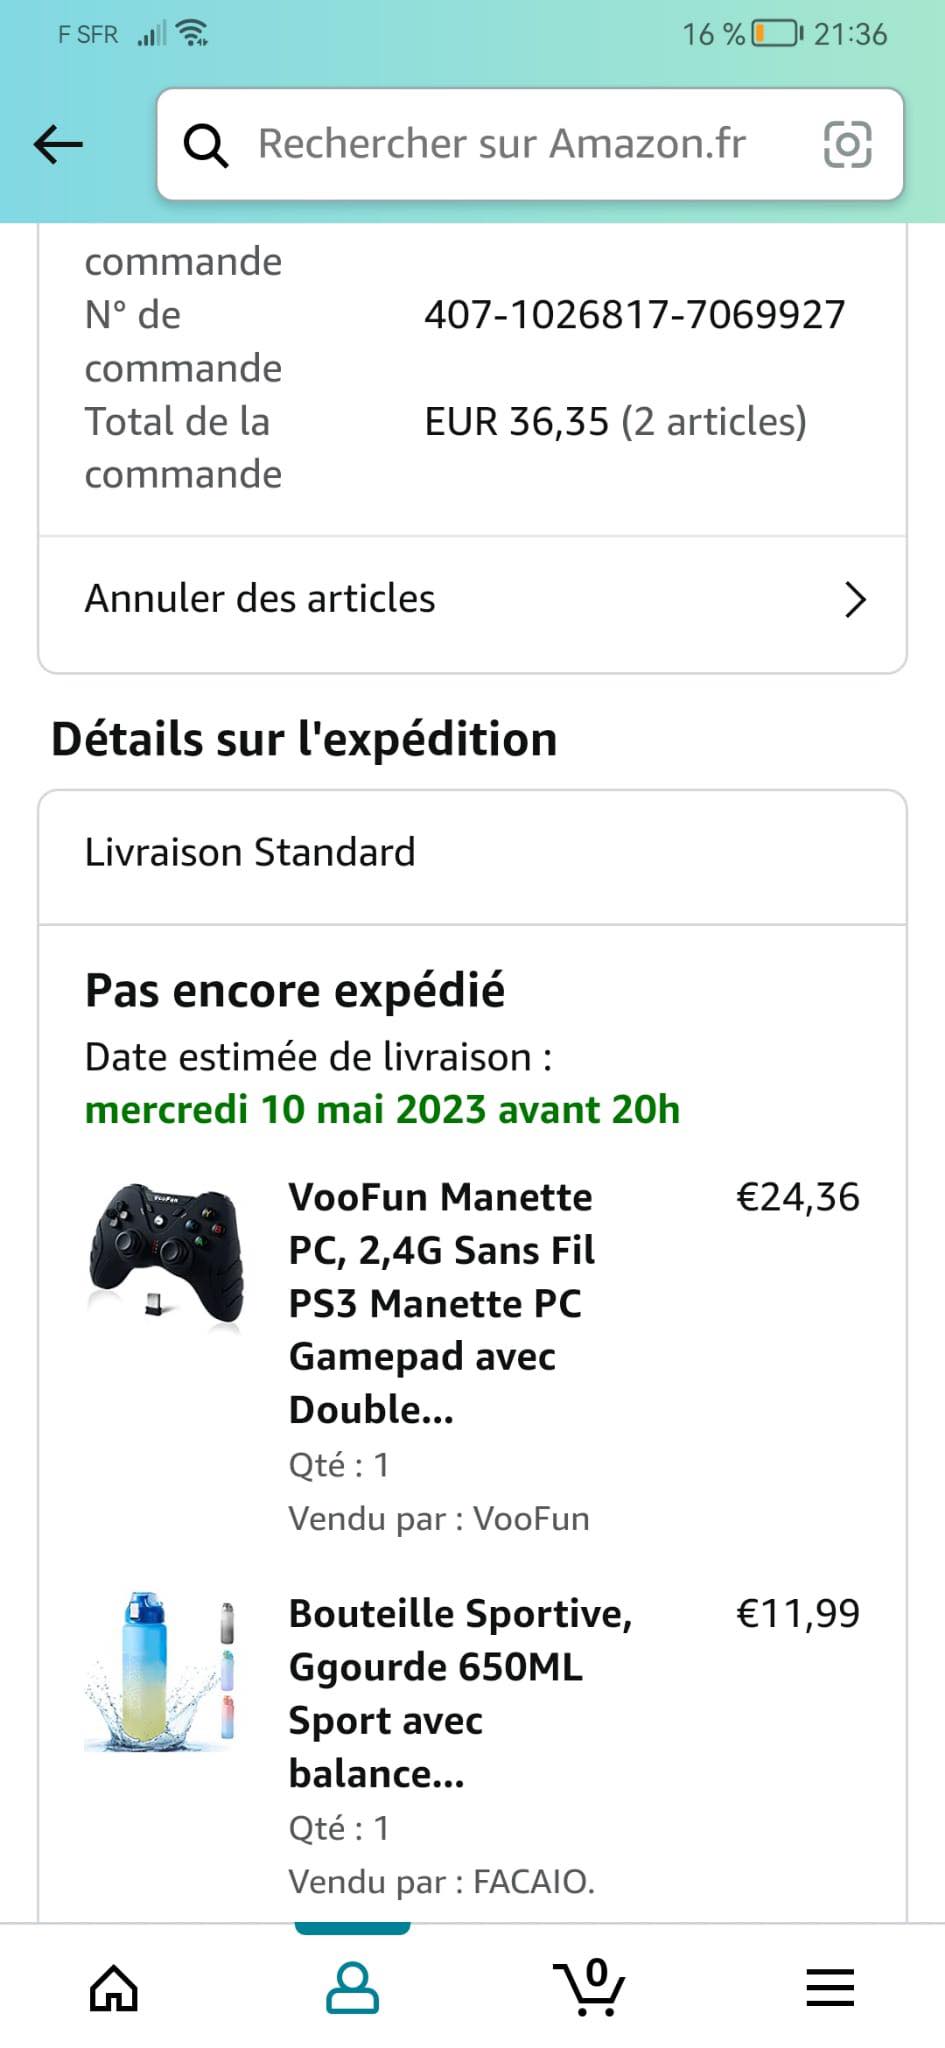Focus the Rechercher sur Amazon.fr search field
The image size is (945, 2048).
(x=502, y=145)
